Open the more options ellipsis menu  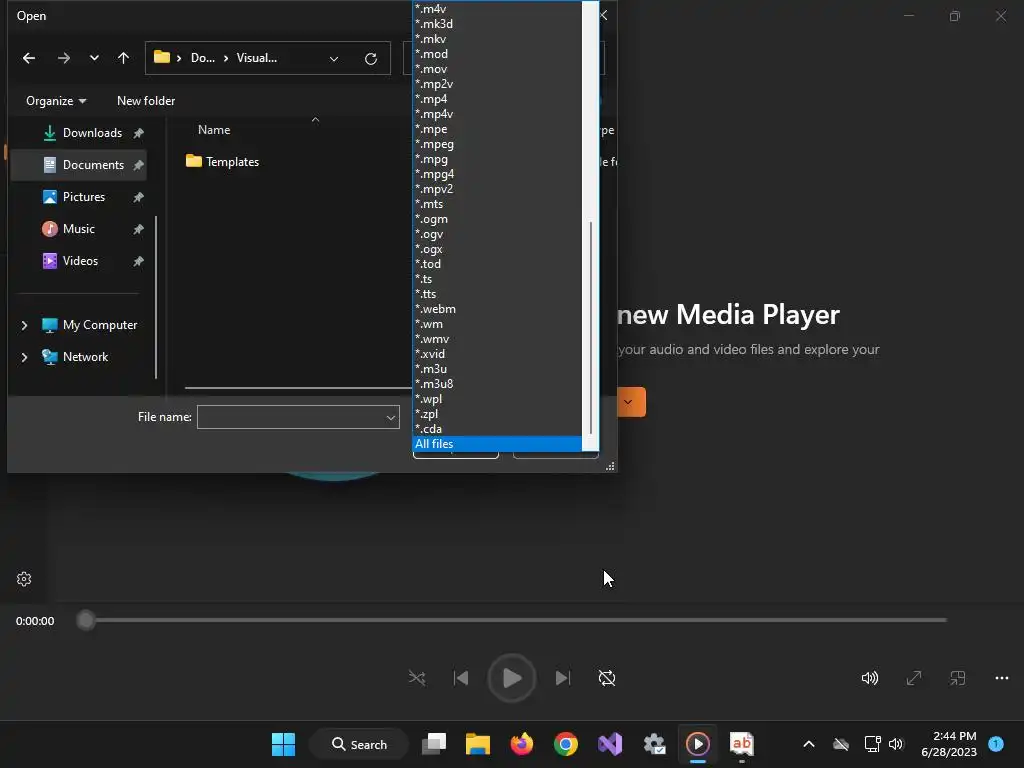point(1002,678)
